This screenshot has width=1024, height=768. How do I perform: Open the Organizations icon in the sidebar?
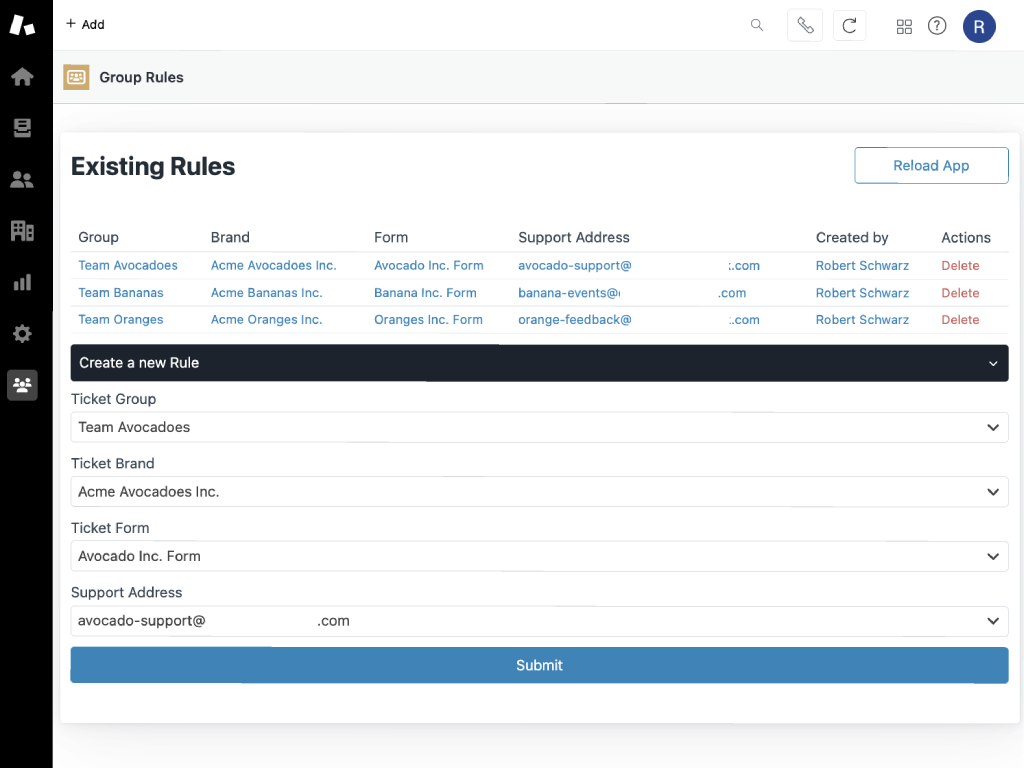21,231
